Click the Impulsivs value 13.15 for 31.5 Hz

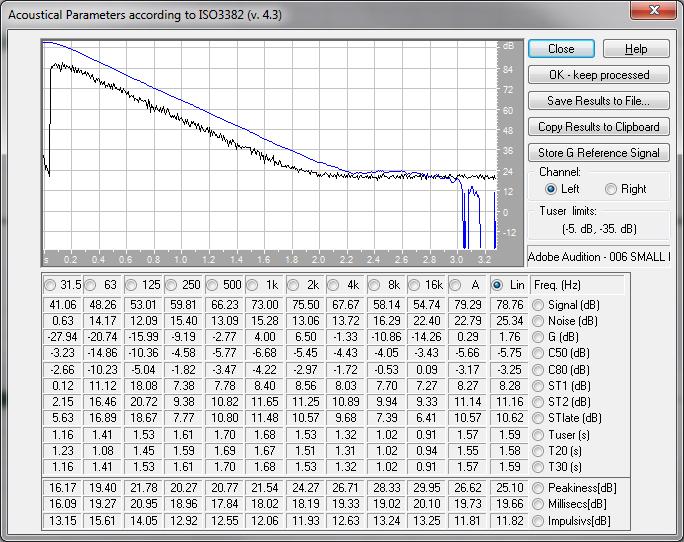(x=63, y=521)
